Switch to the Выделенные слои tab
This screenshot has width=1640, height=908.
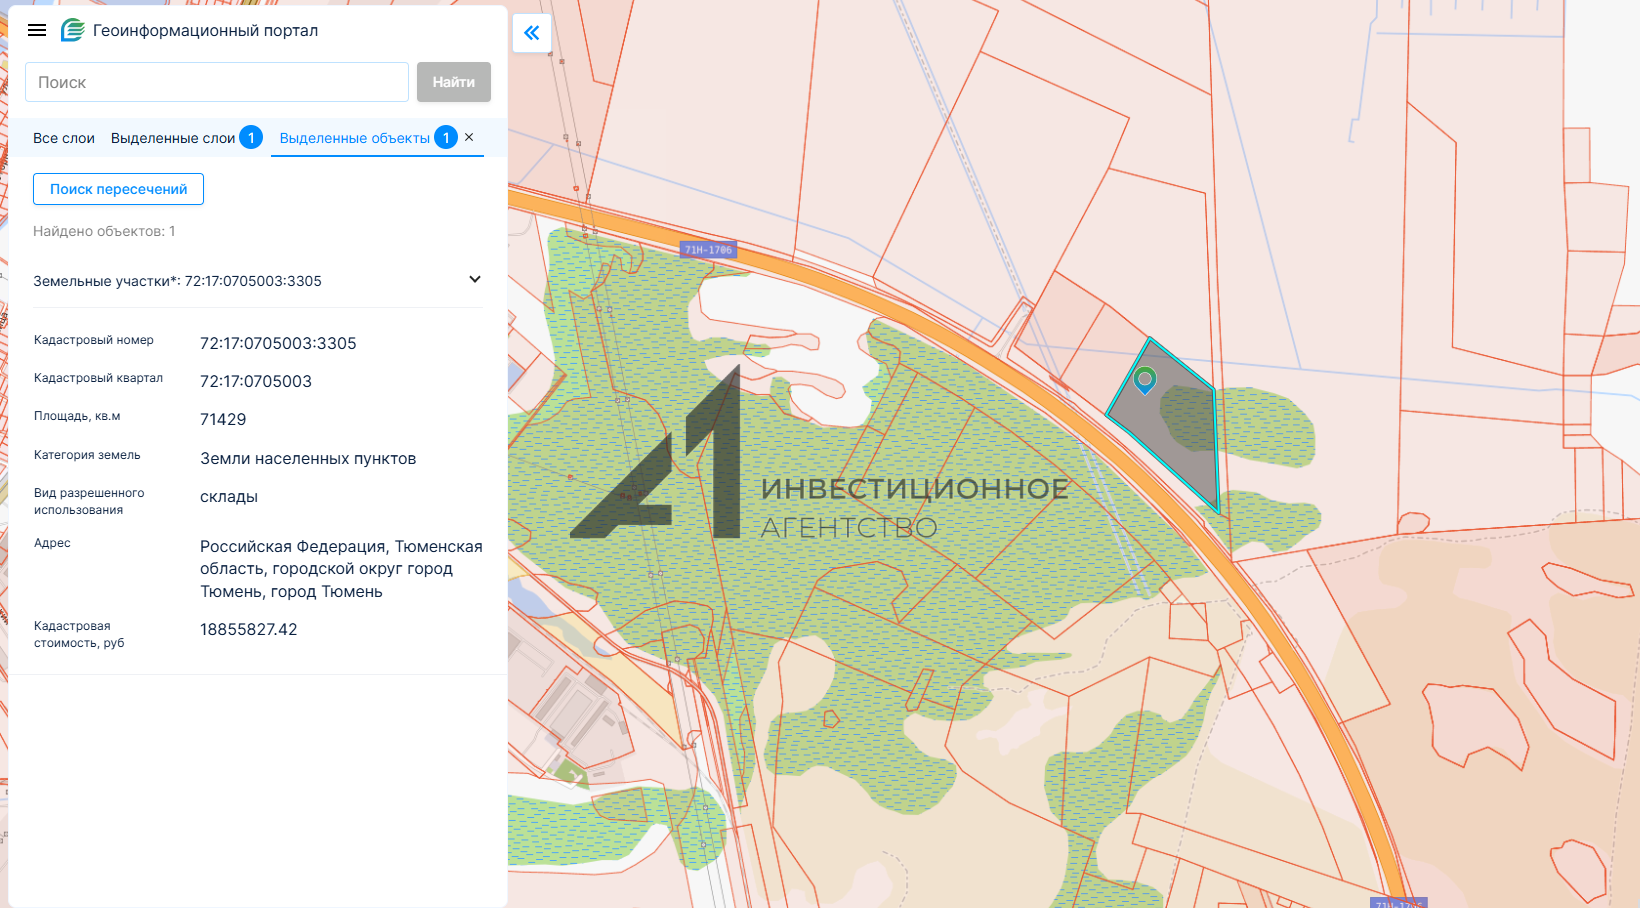173,138
